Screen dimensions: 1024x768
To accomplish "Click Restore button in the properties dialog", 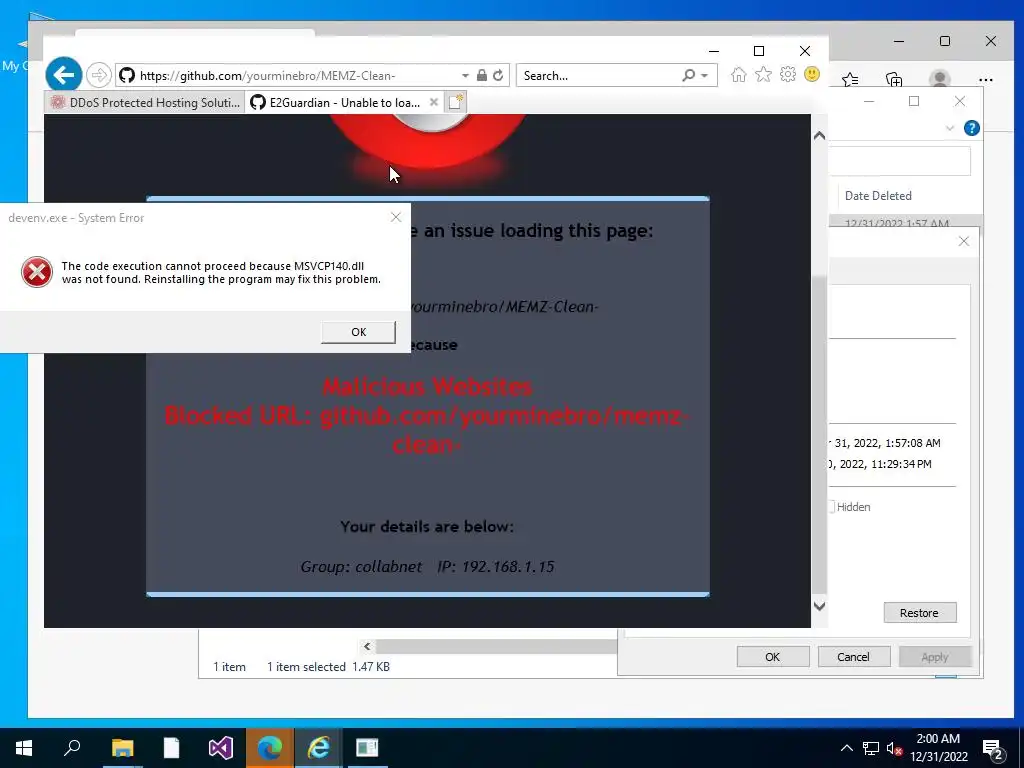I will tap(919, 613).
